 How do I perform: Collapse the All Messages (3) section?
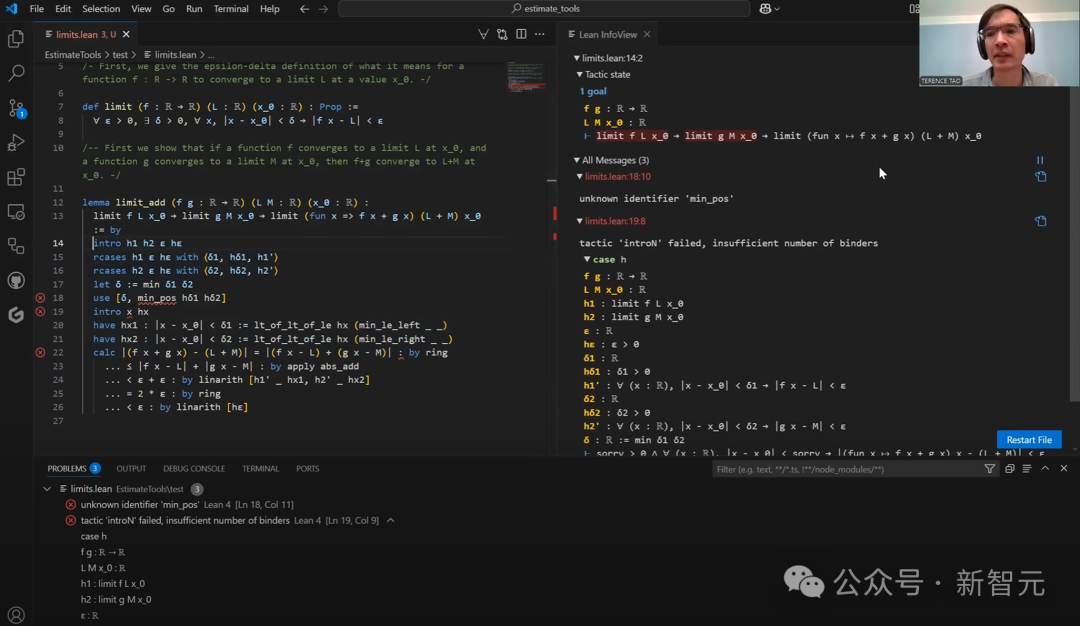(x=577, y=160)
